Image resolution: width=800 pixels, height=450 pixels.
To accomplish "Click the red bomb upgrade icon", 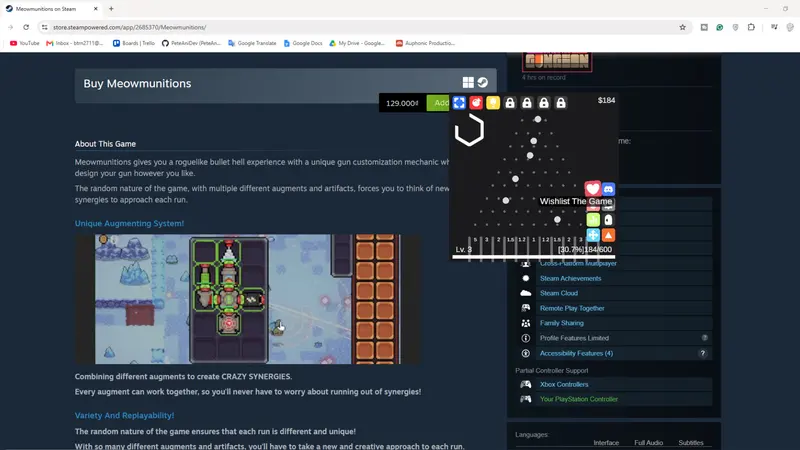I will pos(476,103).
